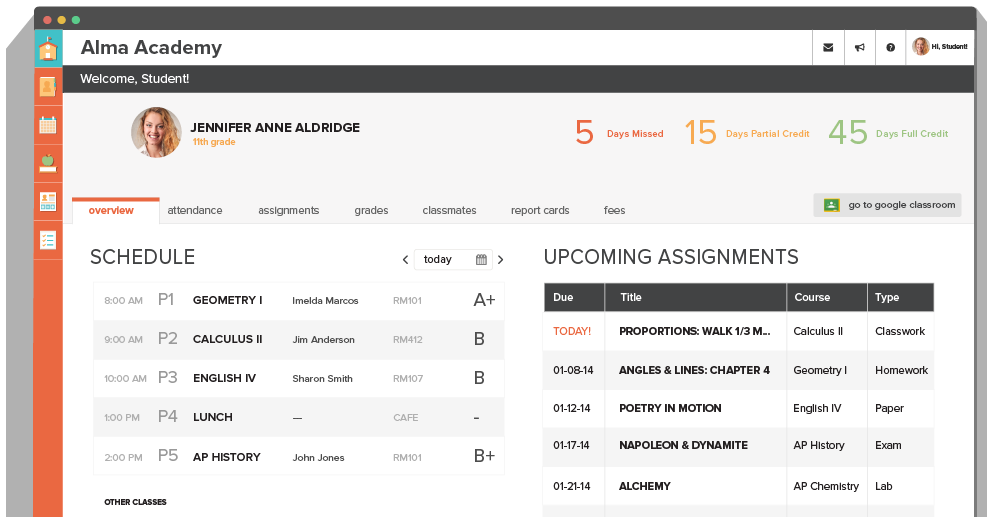Go to previous day with left chevron
The image size is (990, 517).
pos(405,260)
